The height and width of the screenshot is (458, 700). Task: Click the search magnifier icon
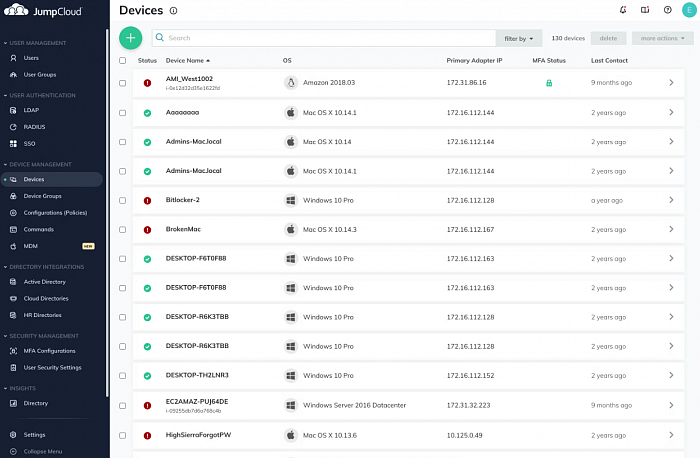pyautogui.click(x=160, y=37)
